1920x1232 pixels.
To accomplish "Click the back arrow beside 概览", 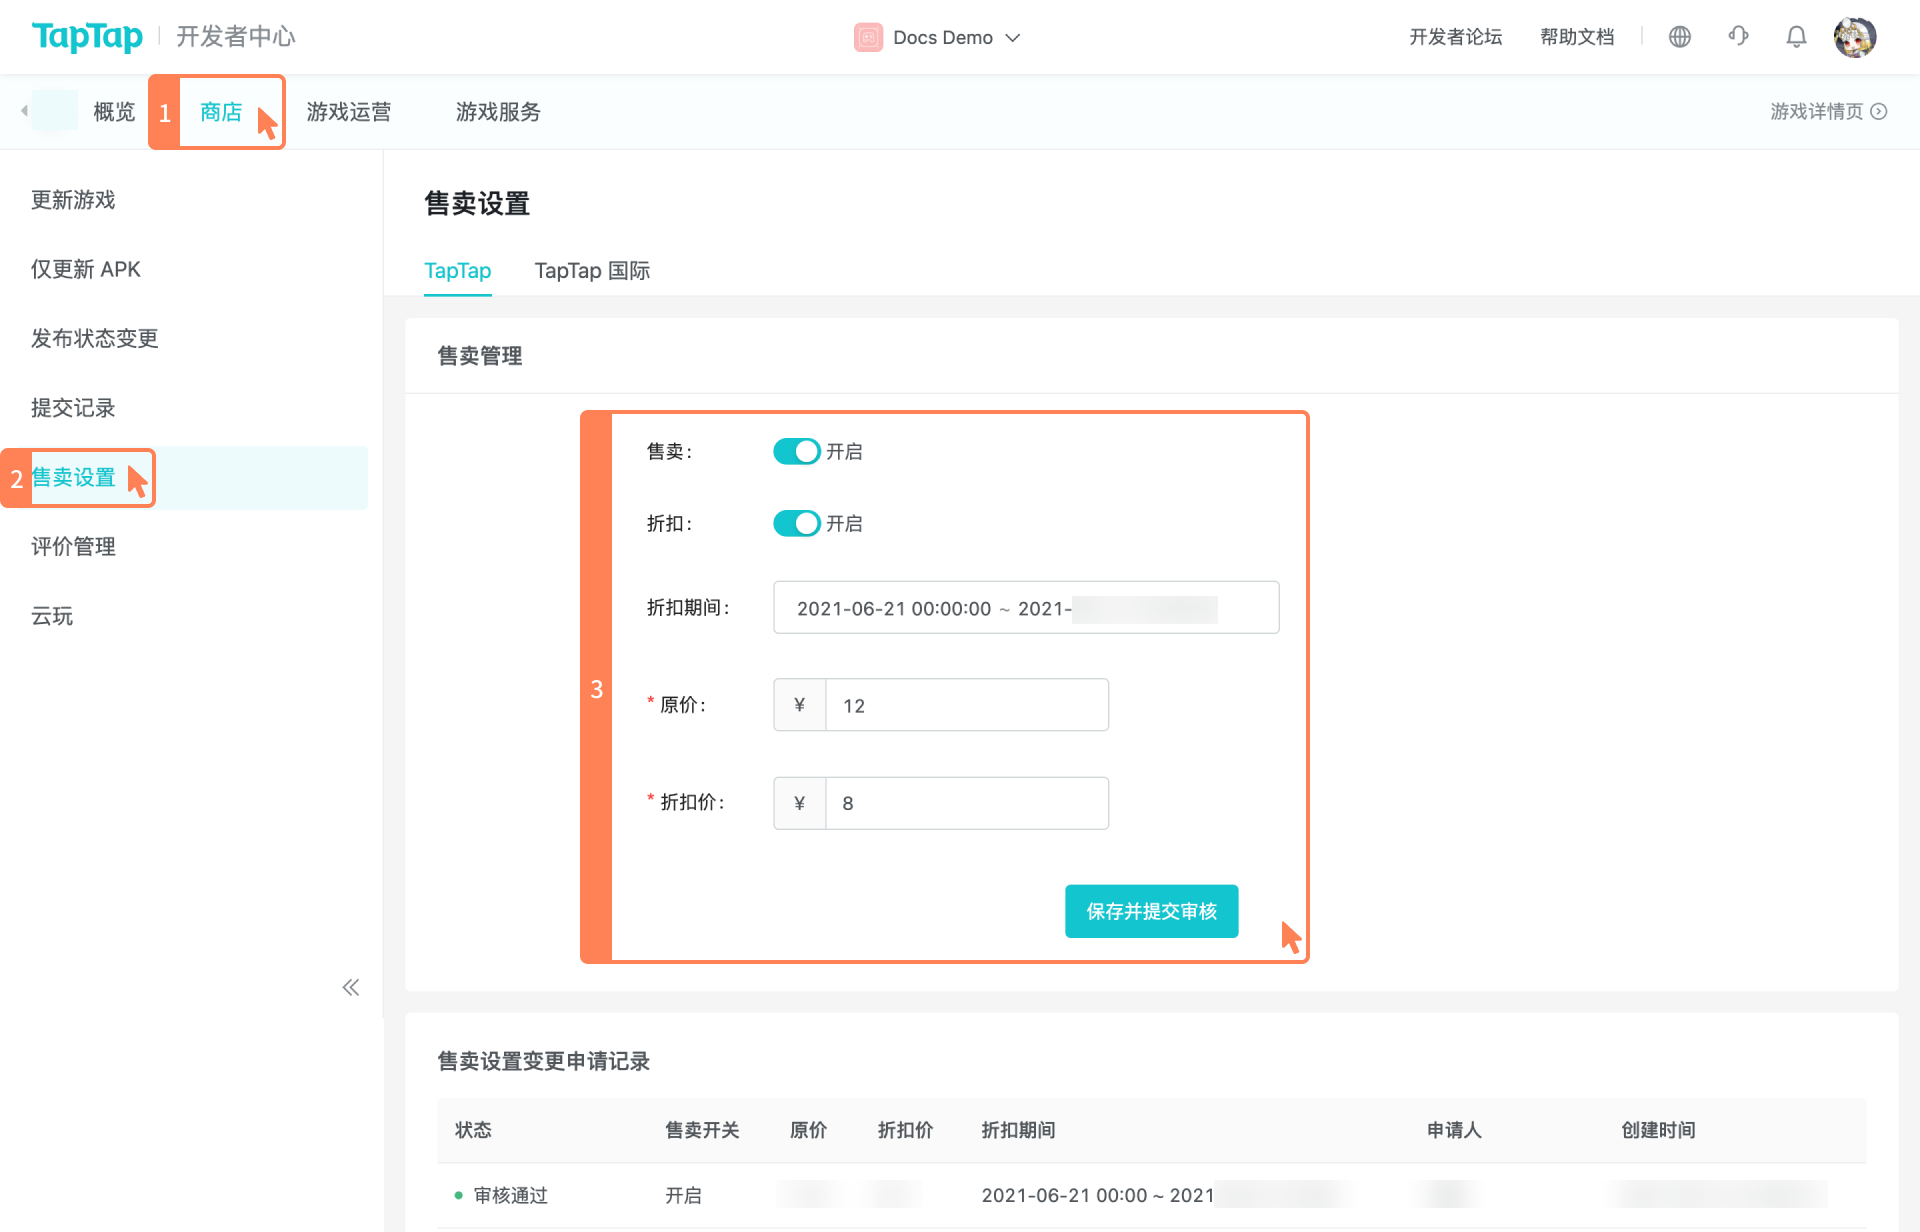I will click(x=22, y=111).
